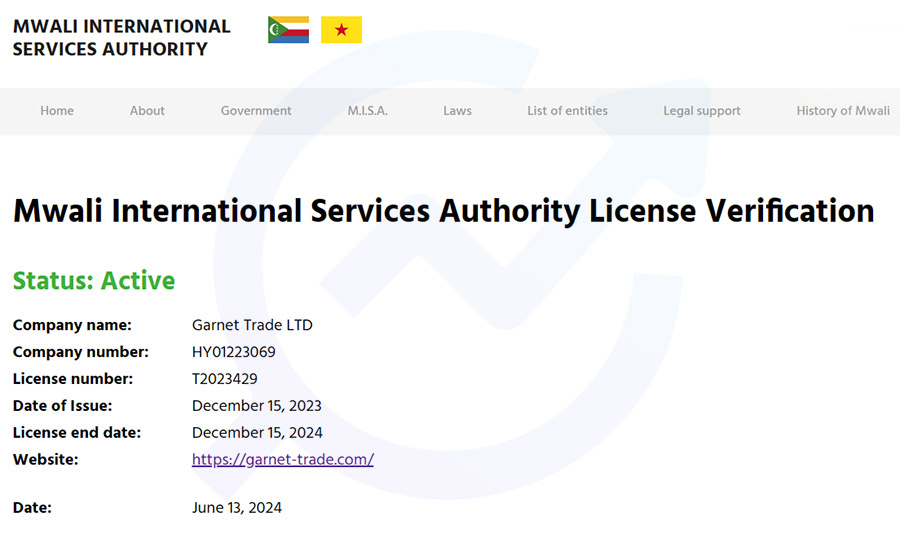Open List of entities in navigation

pos(567,111)
